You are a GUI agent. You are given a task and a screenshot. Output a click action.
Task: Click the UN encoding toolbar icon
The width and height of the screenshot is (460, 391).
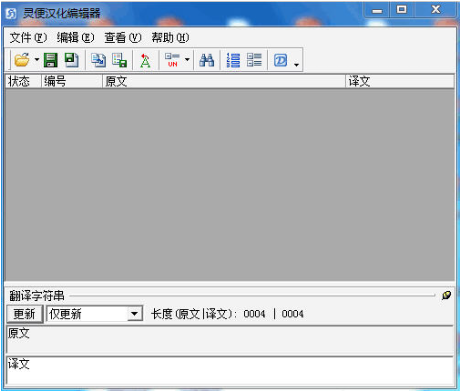tap(172, 60)
